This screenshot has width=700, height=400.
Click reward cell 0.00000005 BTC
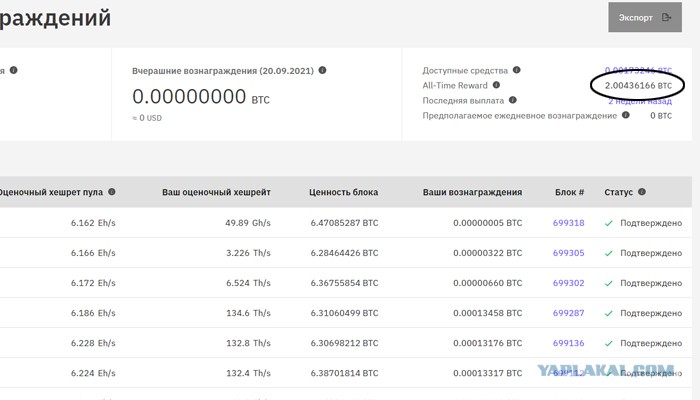[x=488, y=223]
